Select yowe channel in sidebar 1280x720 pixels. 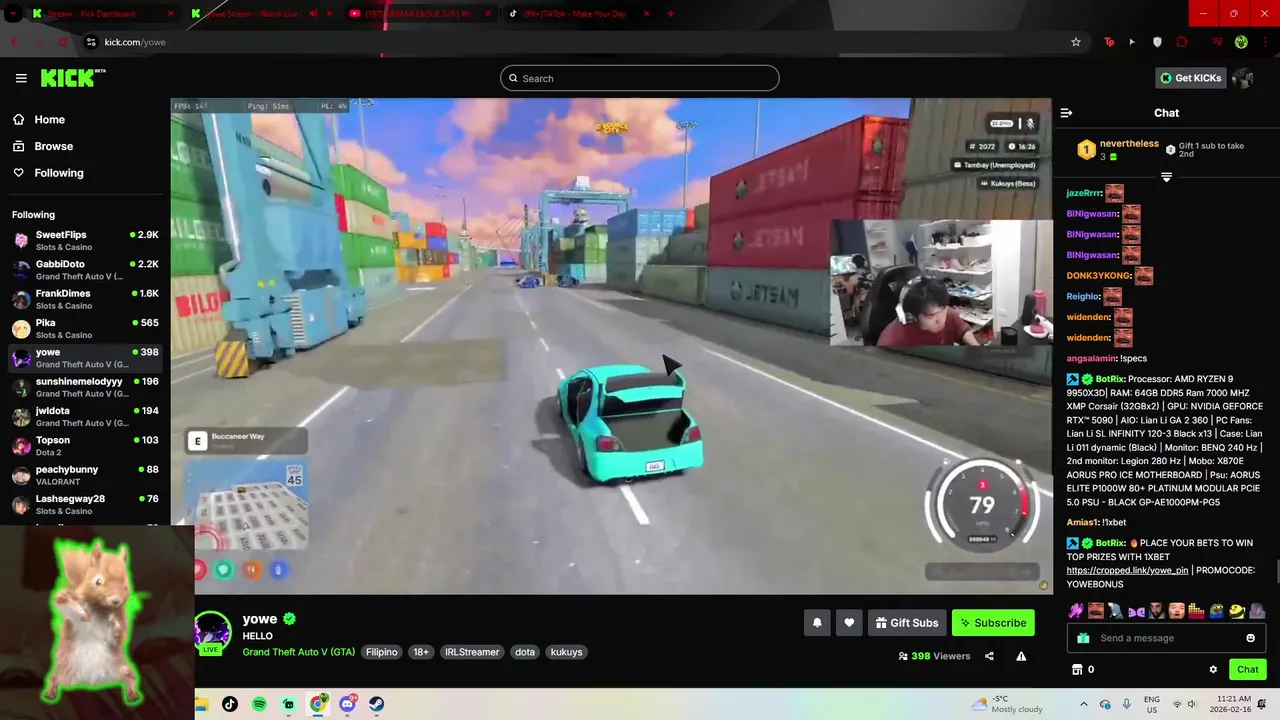(x=85, y=358)
